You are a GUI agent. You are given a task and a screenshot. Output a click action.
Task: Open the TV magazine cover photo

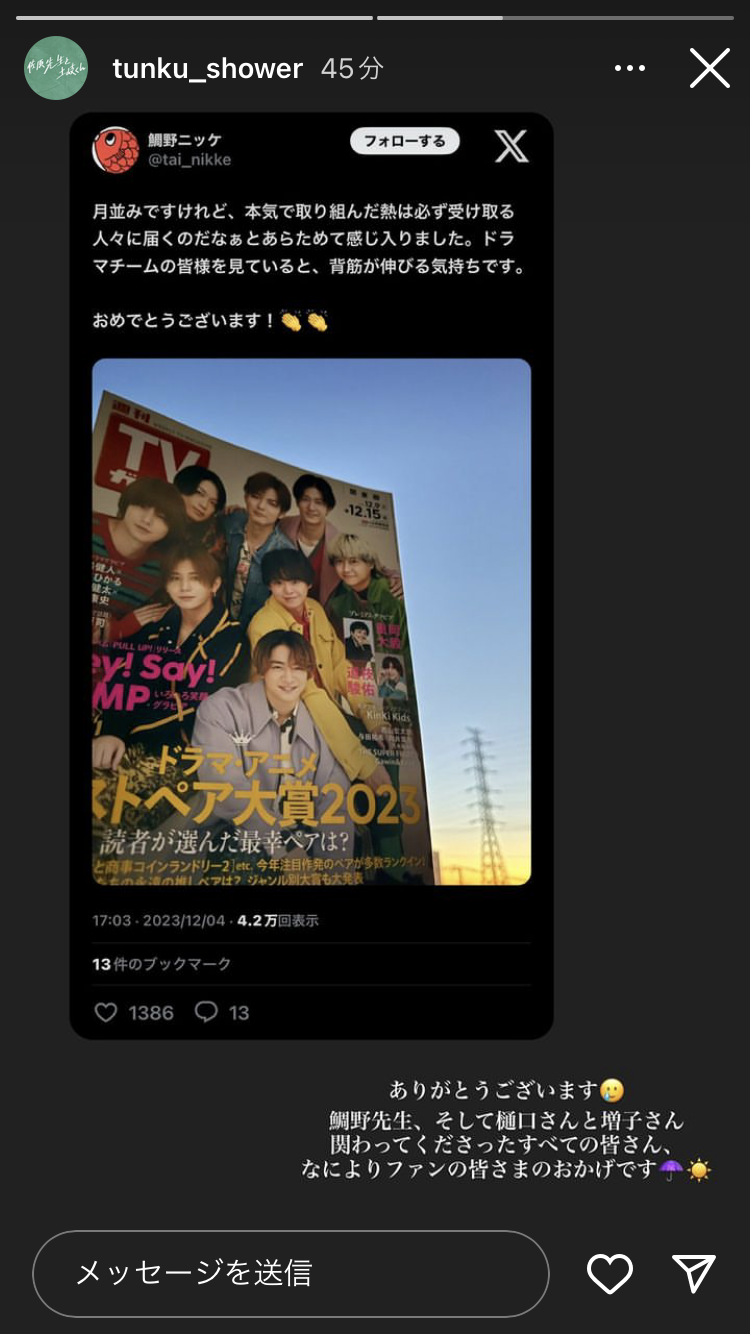pos(311,621)
